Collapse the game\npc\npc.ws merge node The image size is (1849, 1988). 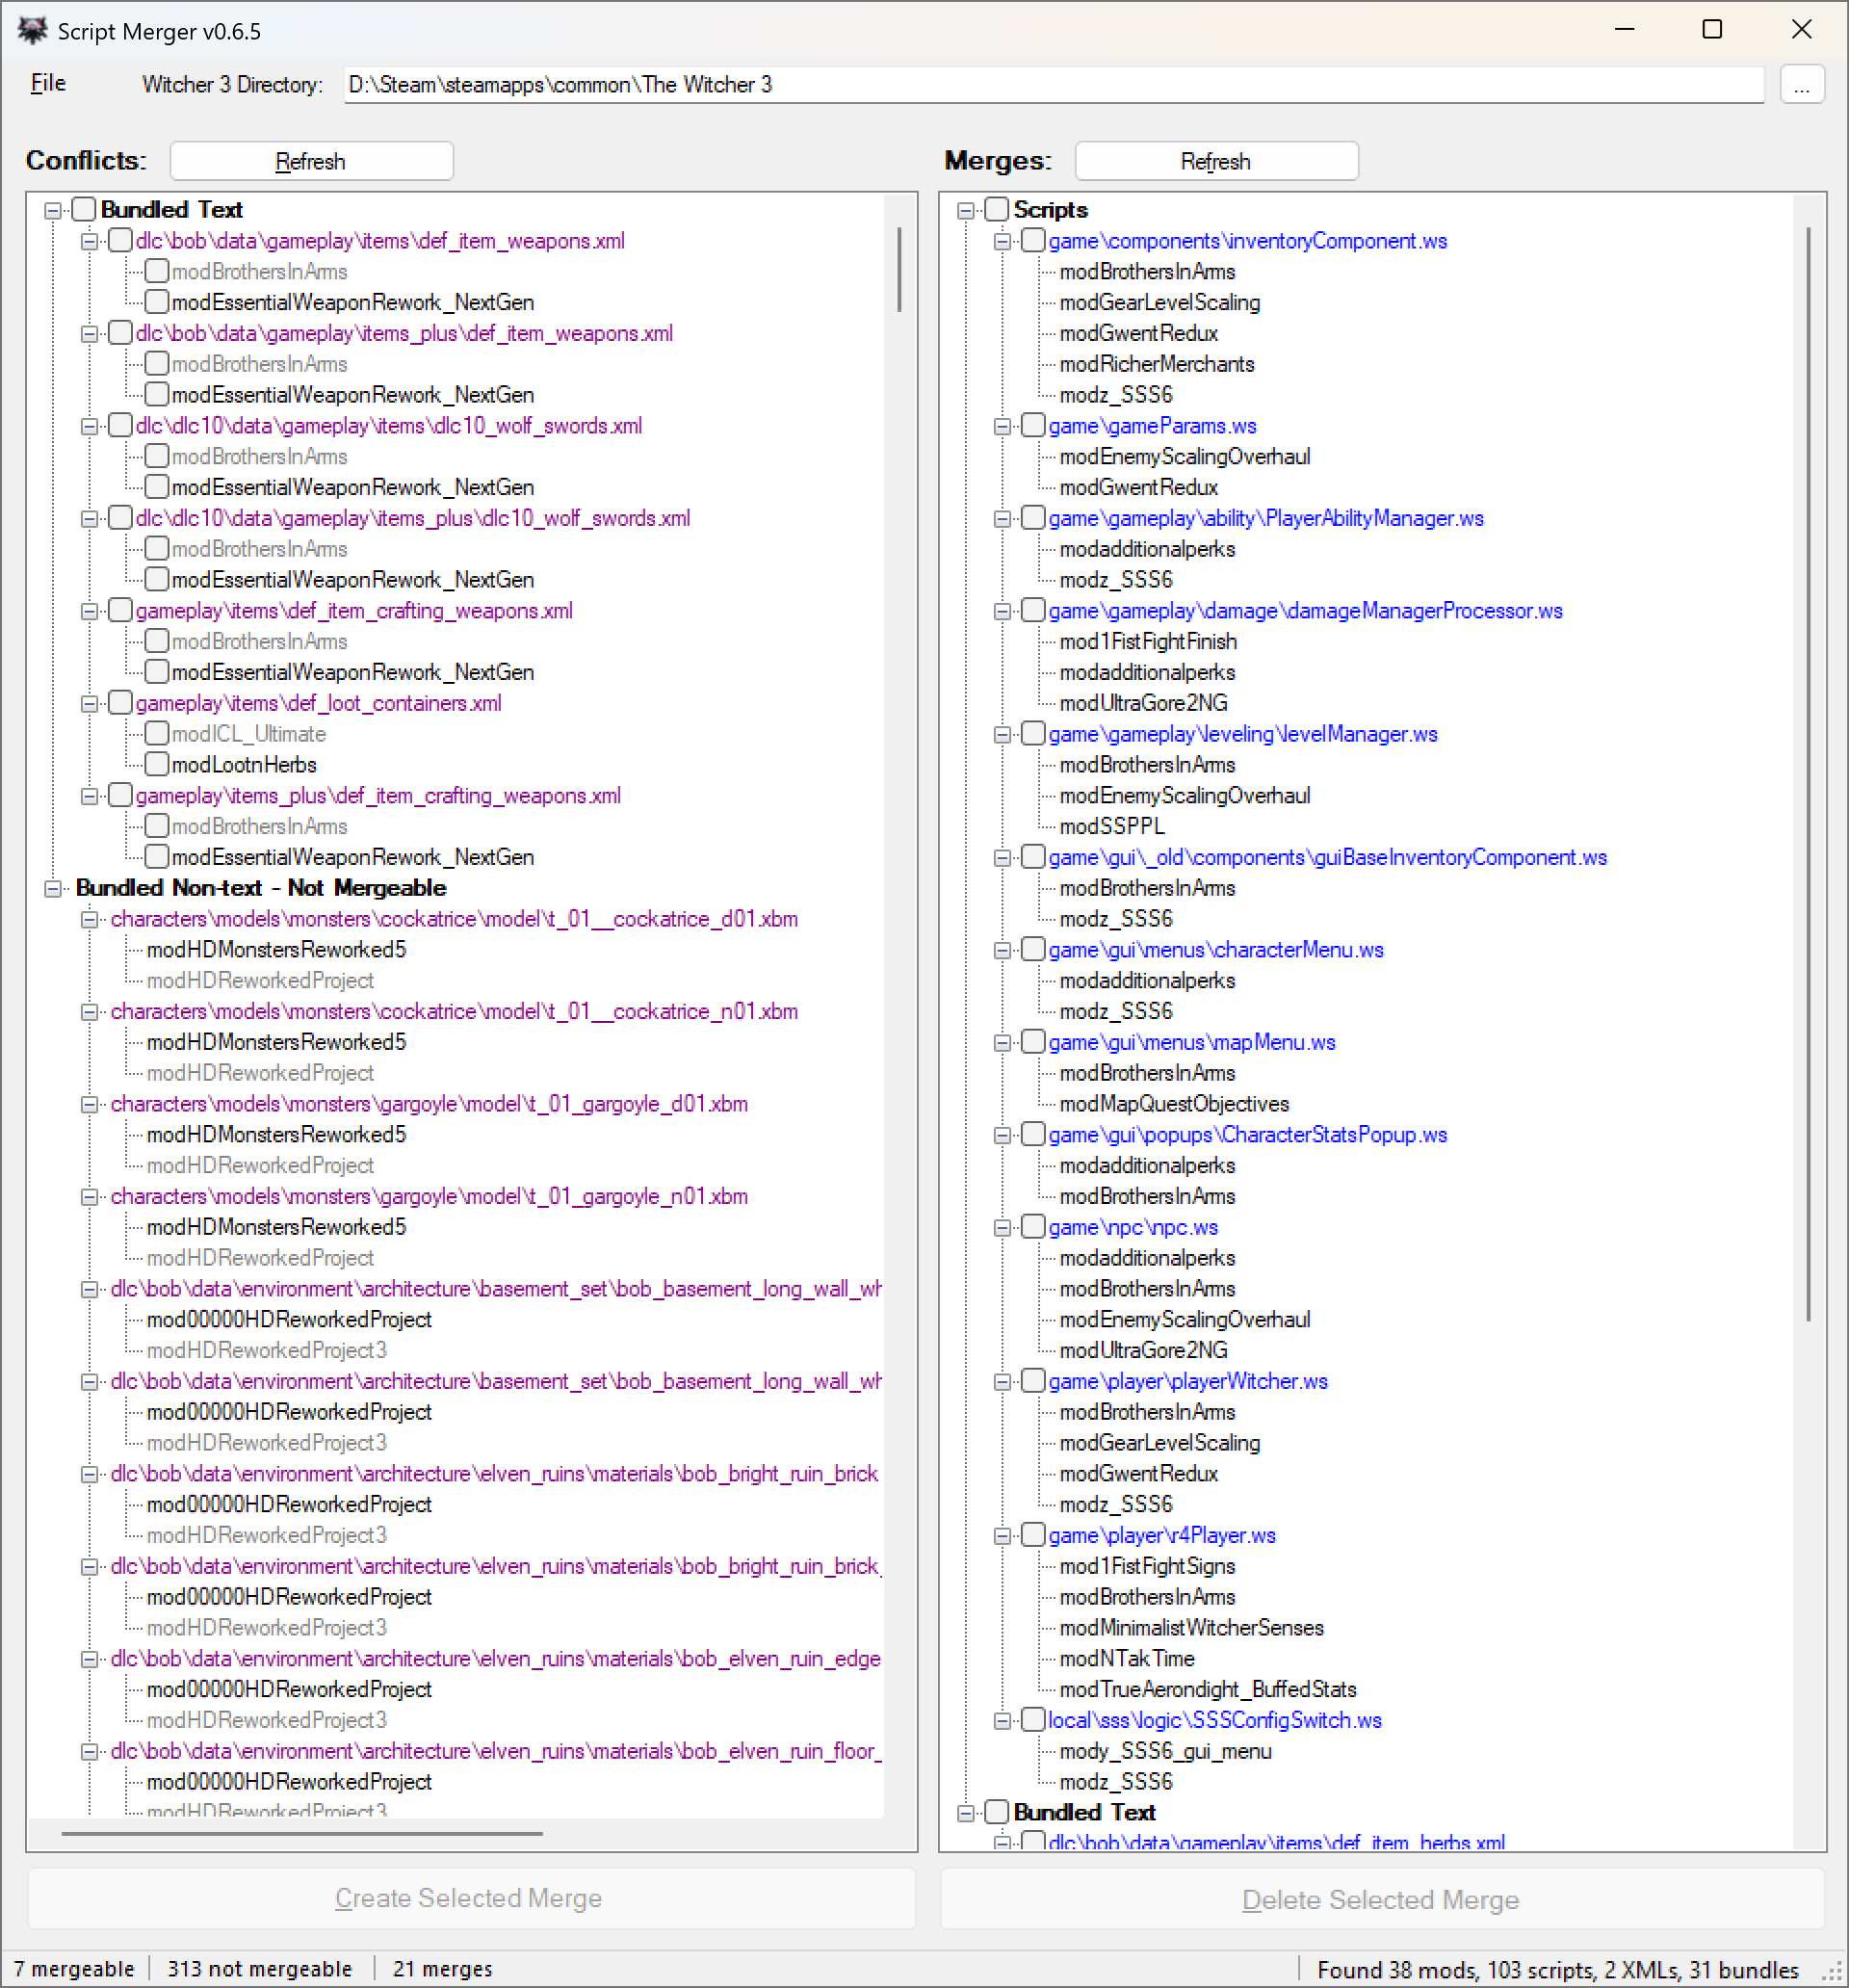coord(1002,1227)
